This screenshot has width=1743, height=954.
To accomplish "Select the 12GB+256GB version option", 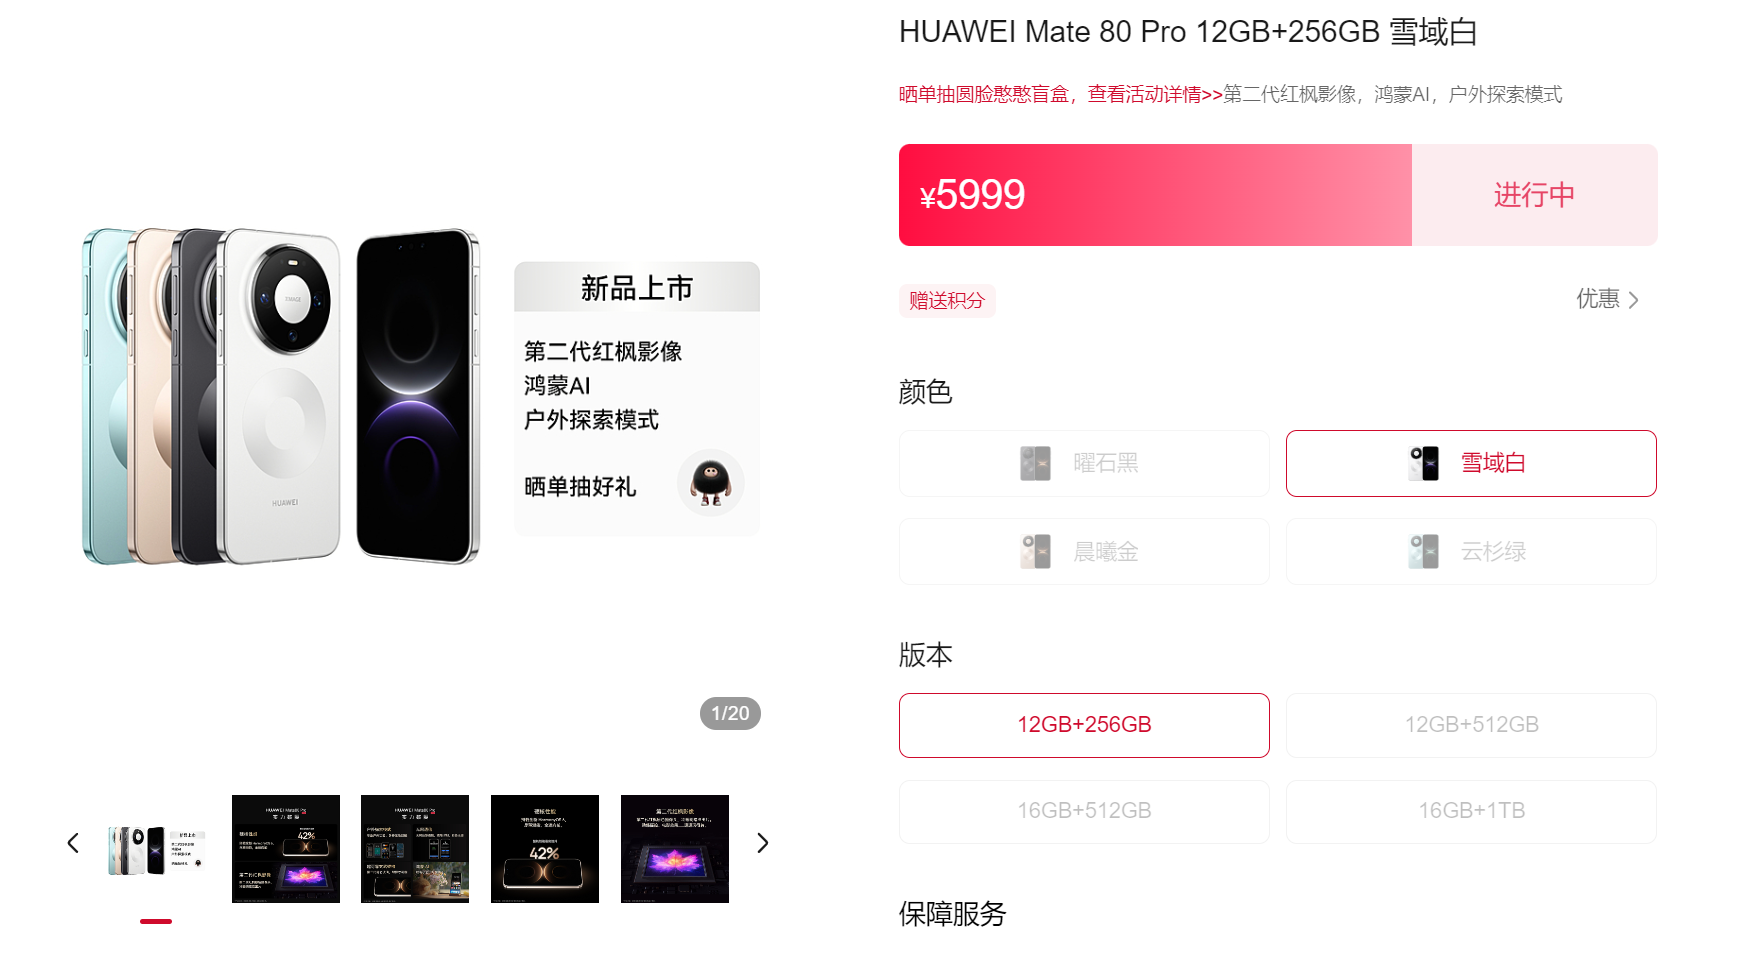I will click(x=1084, y=725).
